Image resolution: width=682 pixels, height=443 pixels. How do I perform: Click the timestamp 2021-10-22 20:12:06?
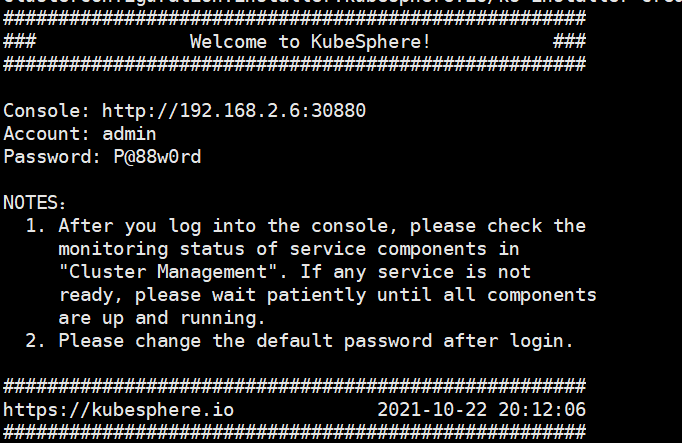click(x=481, y=410)
